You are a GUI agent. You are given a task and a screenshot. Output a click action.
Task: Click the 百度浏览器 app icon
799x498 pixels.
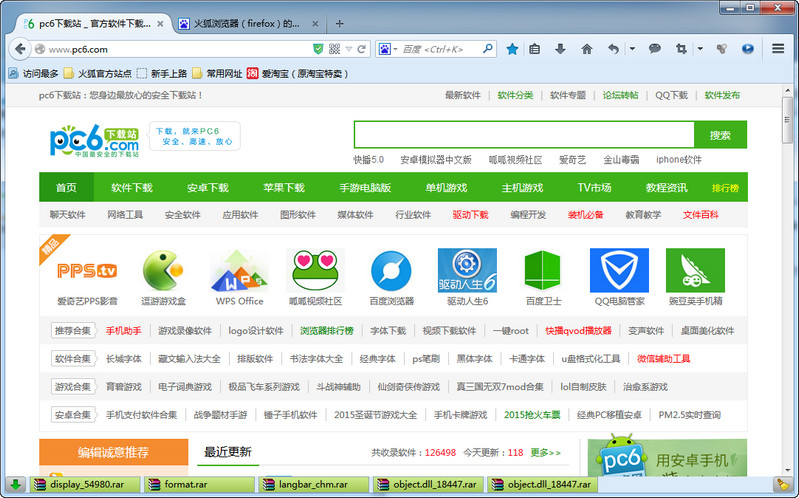click(391, 272)
